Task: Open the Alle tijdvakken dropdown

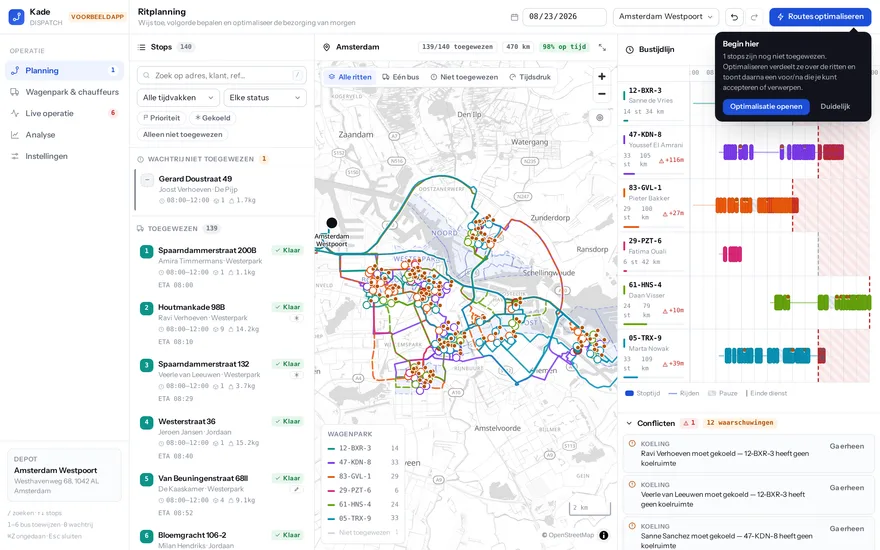Action: pos(178,98)
